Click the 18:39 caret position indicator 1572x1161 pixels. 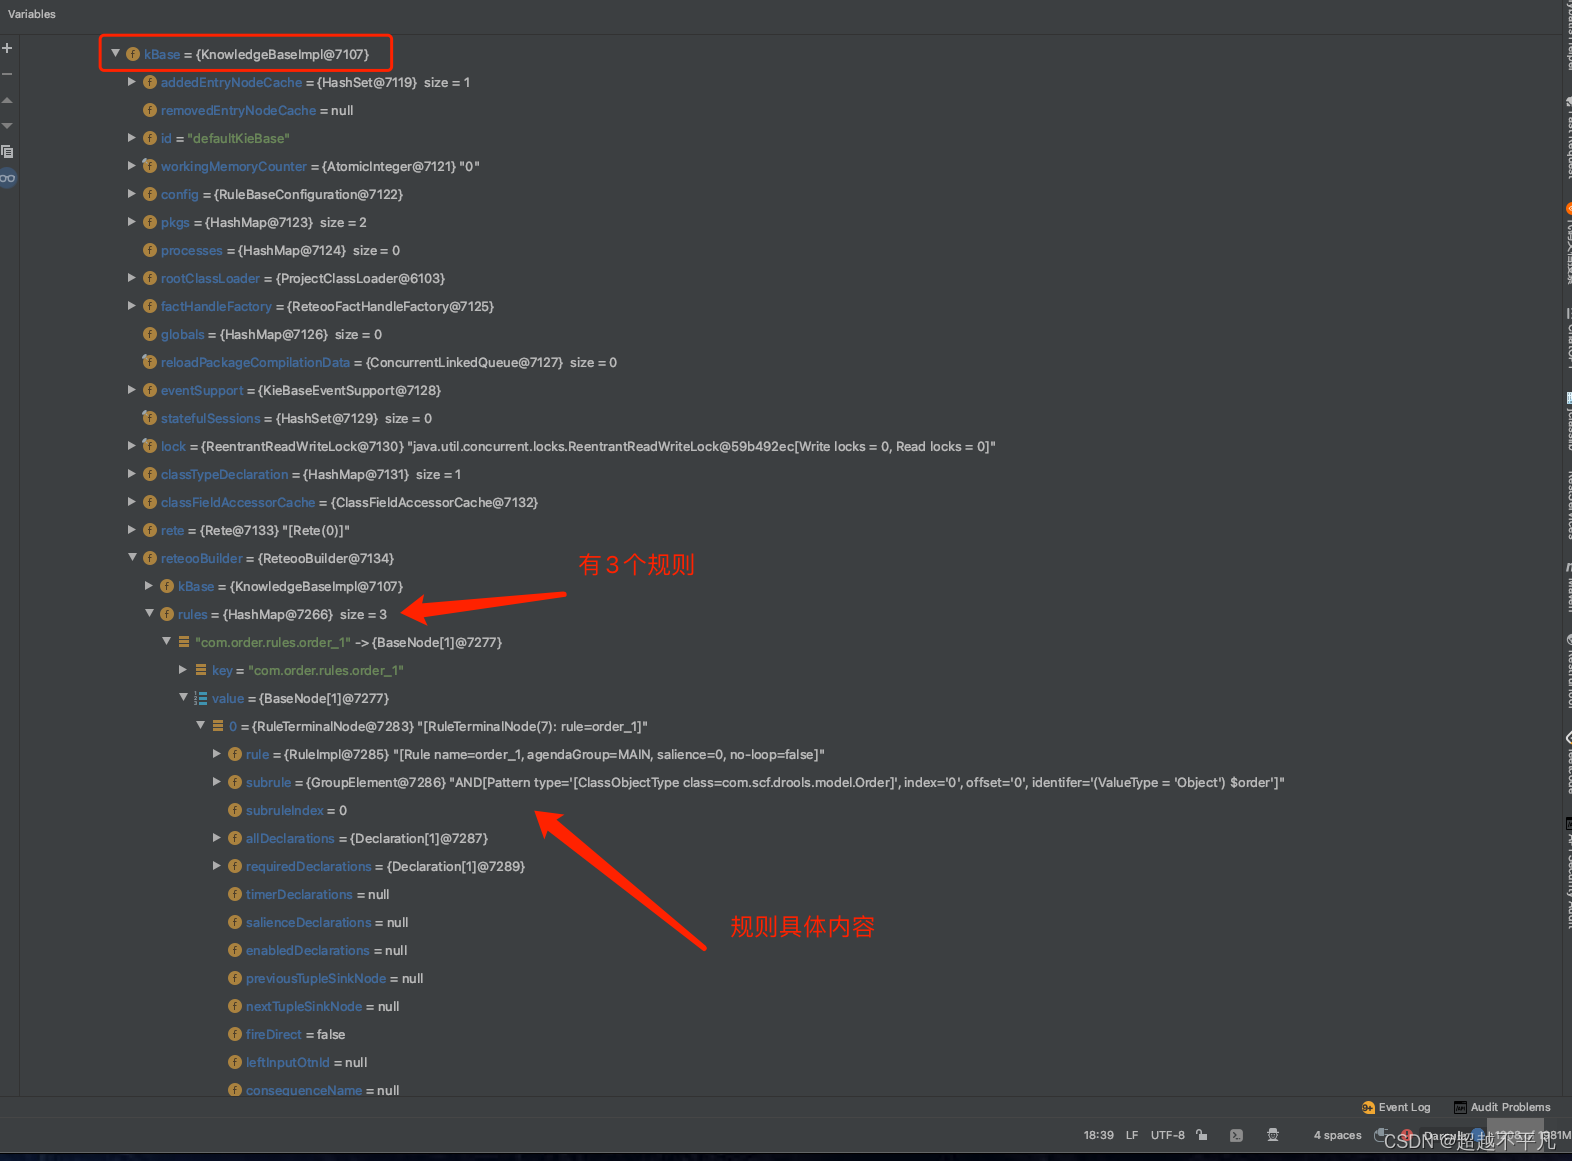point(1098,1135)
